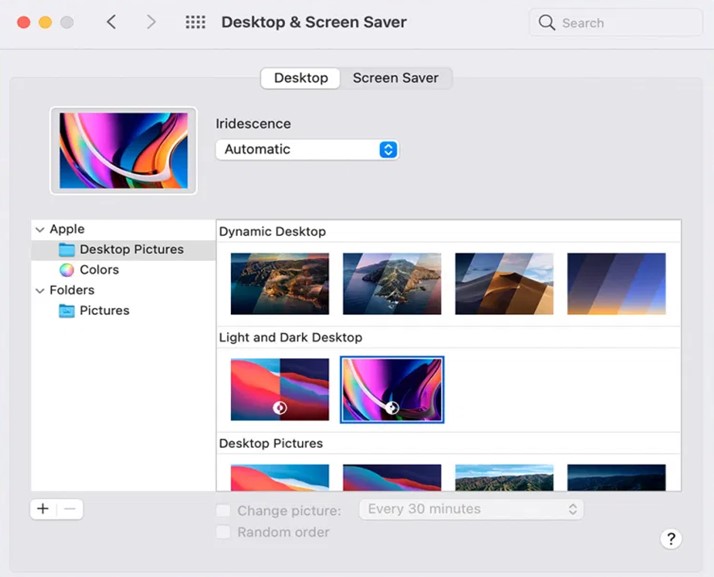Image resolution: width=714 pixels, height=577 pixels.
Task: Click in the Search field
Action: point(616,22)
